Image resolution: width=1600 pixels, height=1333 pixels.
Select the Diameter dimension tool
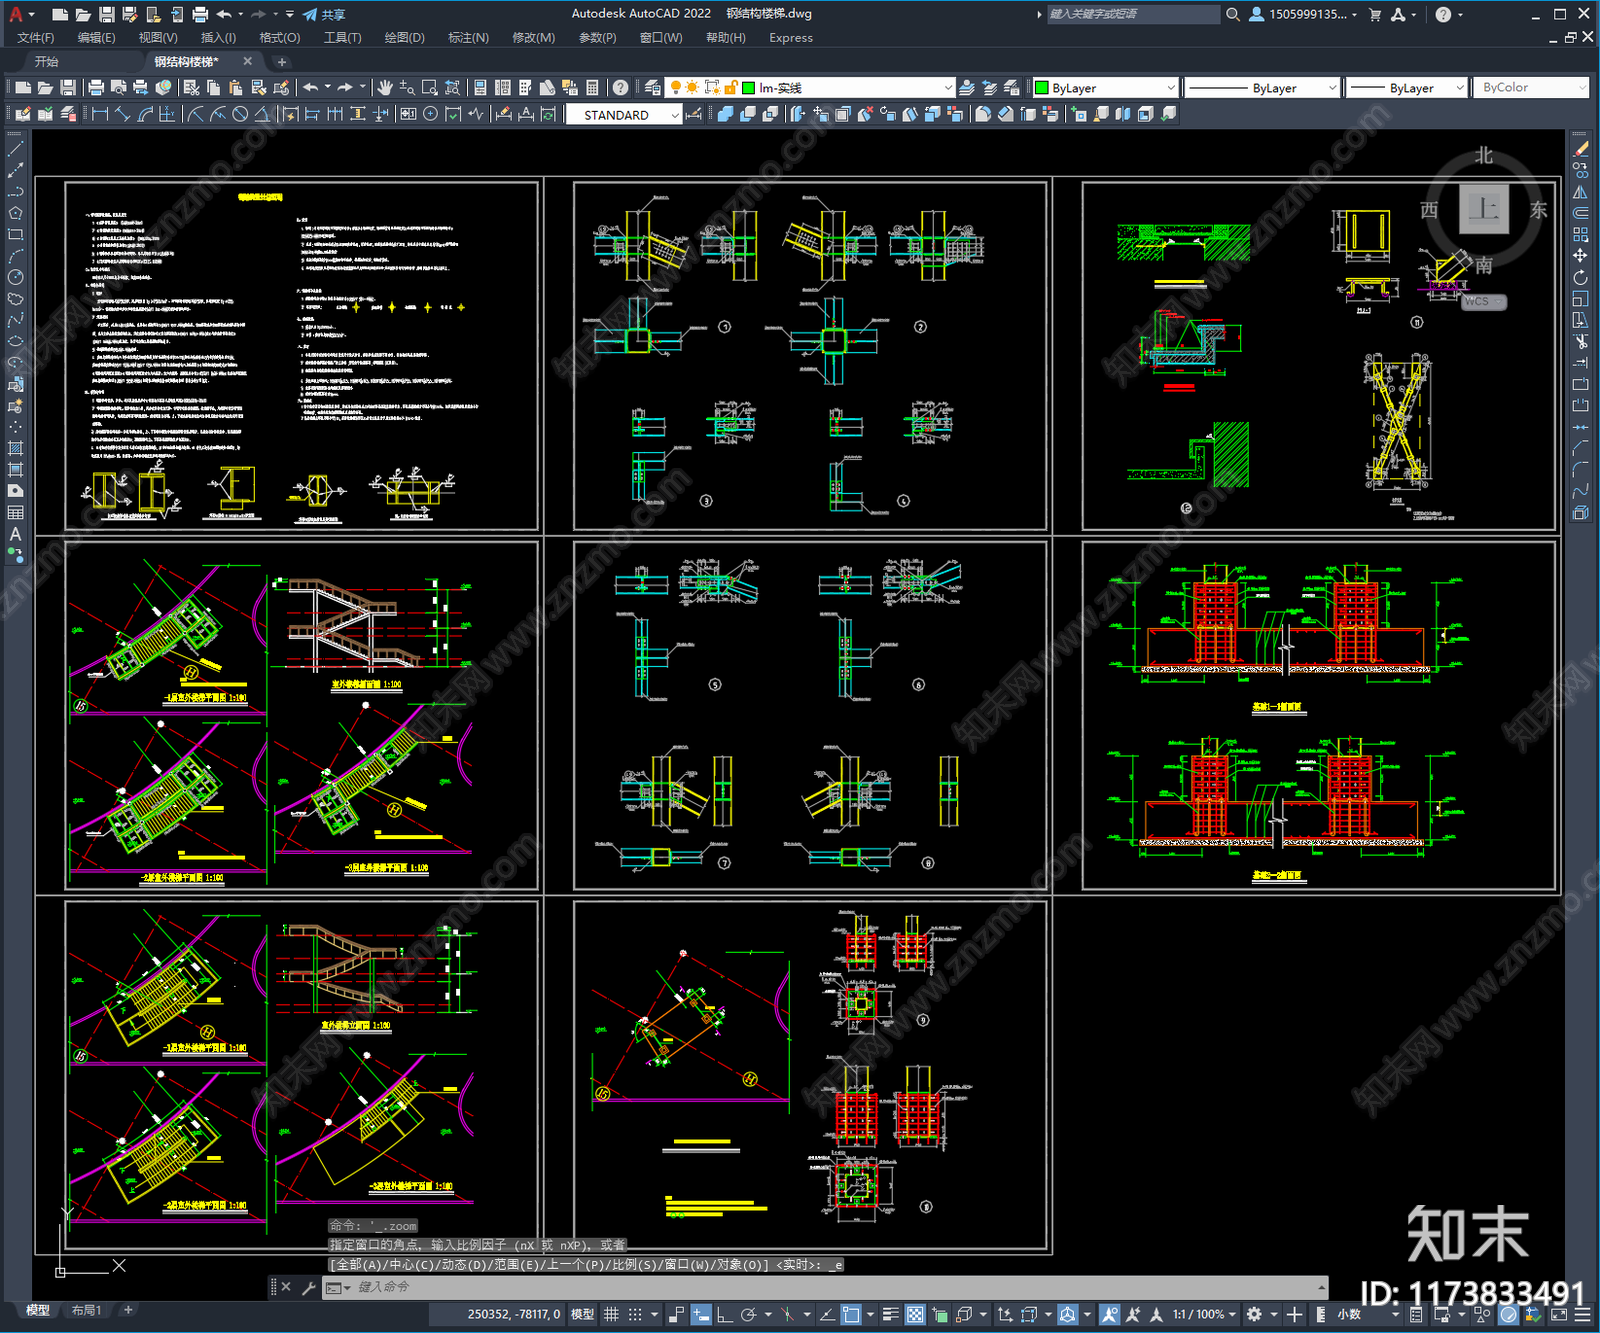point(240,114)
